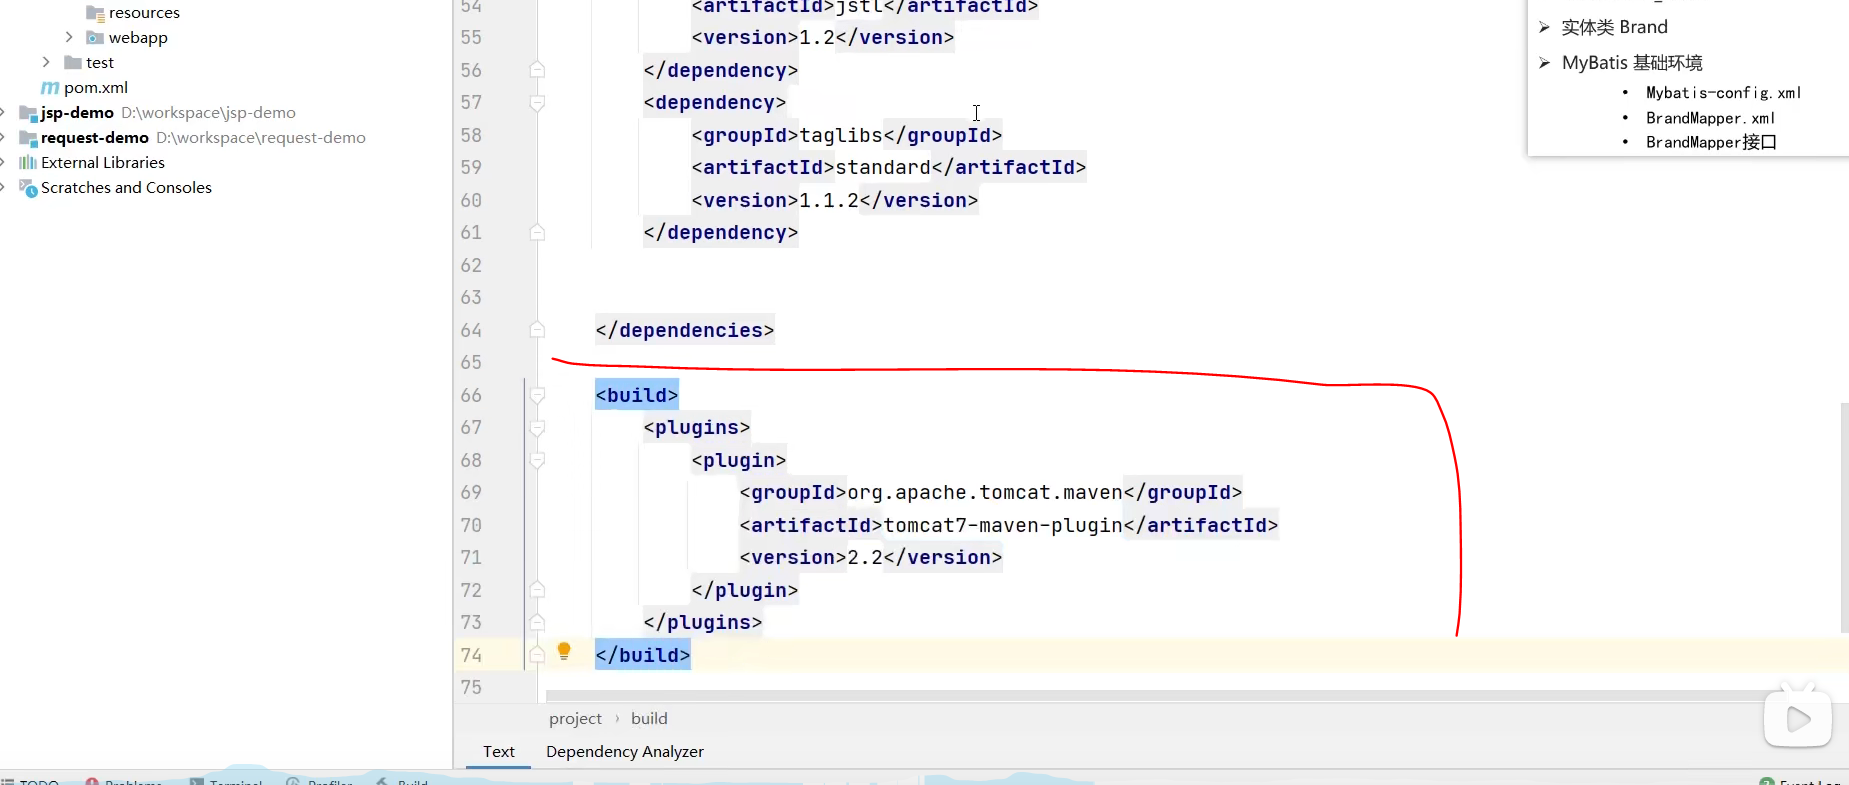Select request-demo module in the tree
This screenshot has height=785, width=1849.
[95, 138]
